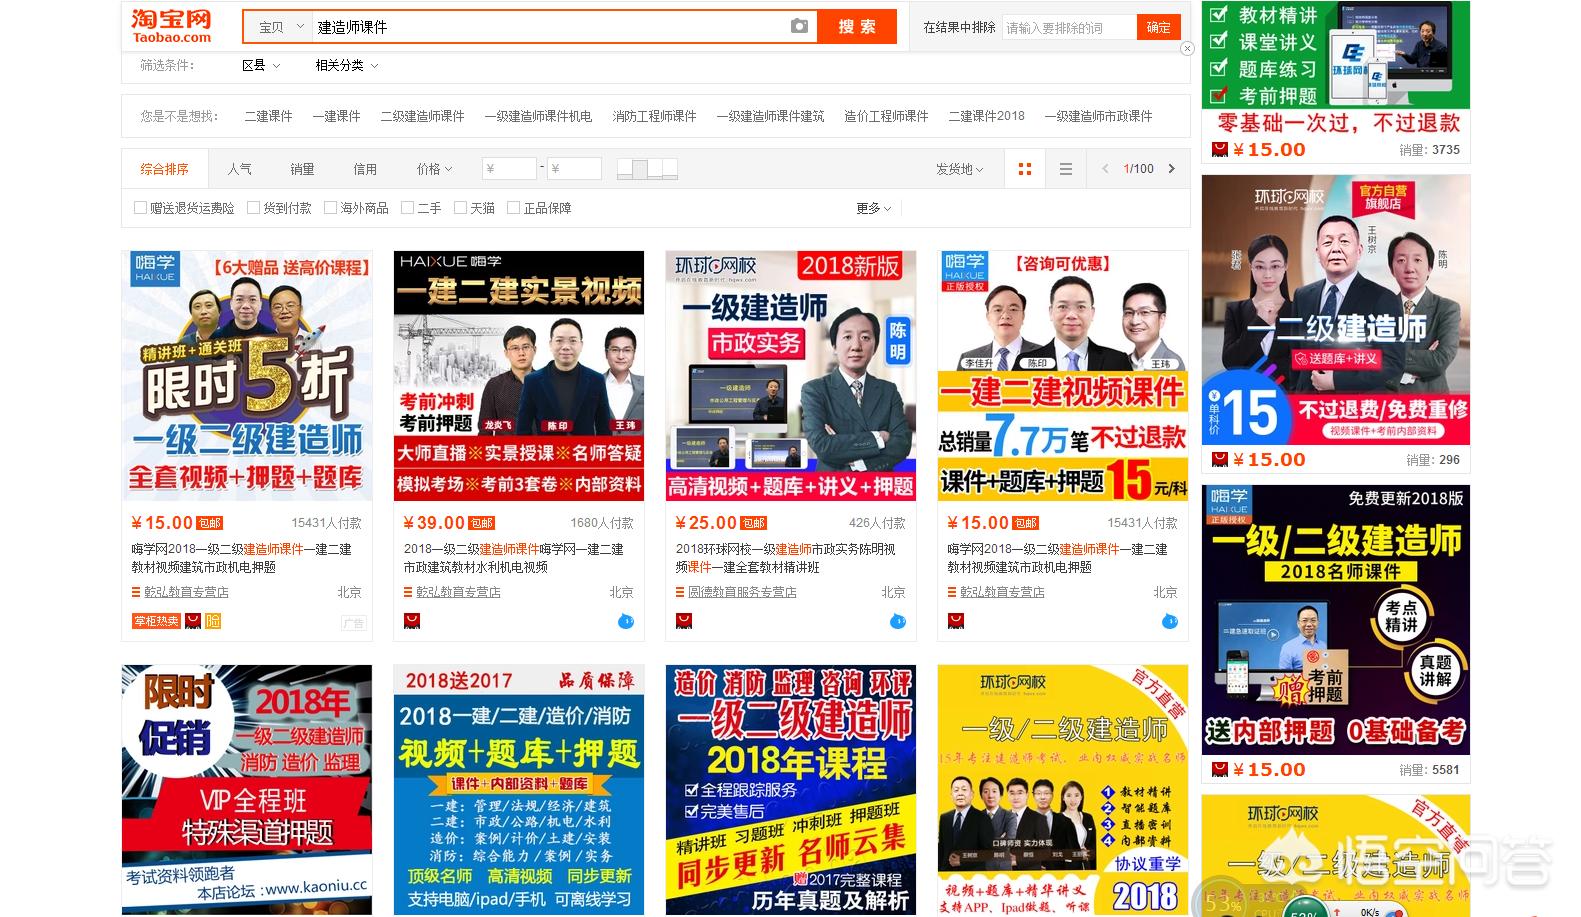Click the 包邮 badge on ¥39.00 item
Viewport: 1581px width, 917px height.
pos(482,523)
